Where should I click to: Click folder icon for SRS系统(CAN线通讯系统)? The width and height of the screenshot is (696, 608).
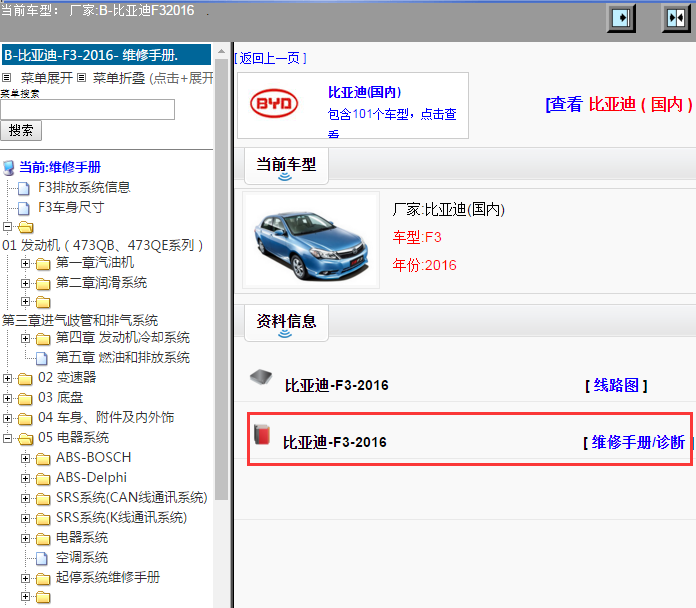pyautogui.click(x=43, y=499)
